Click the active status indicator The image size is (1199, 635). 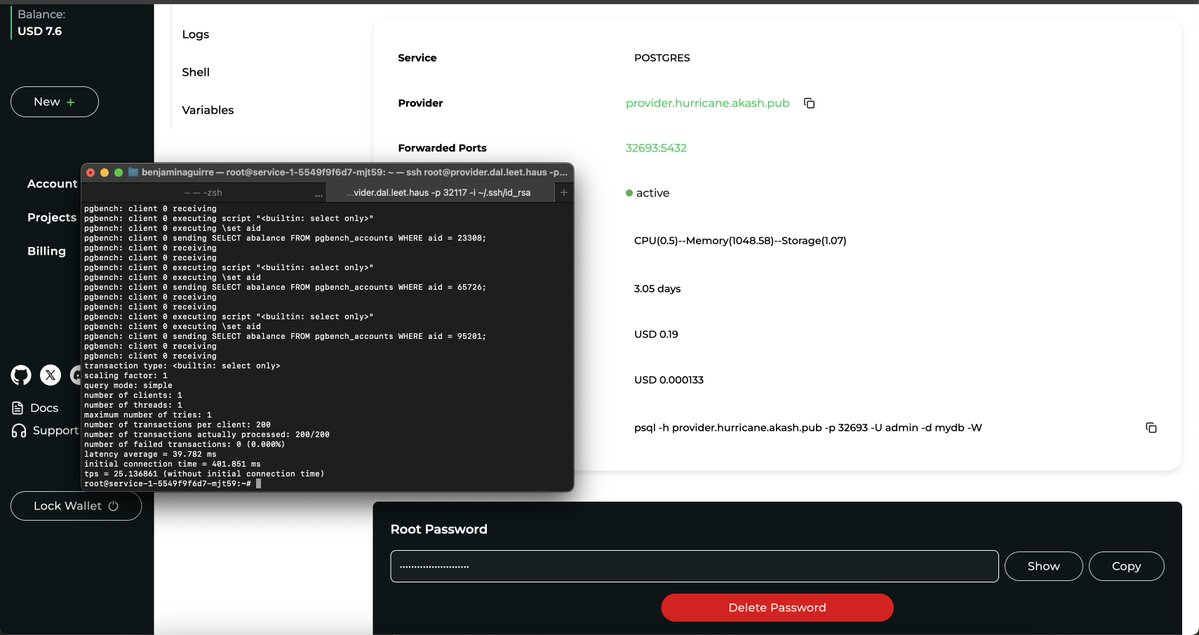[648, 194]
